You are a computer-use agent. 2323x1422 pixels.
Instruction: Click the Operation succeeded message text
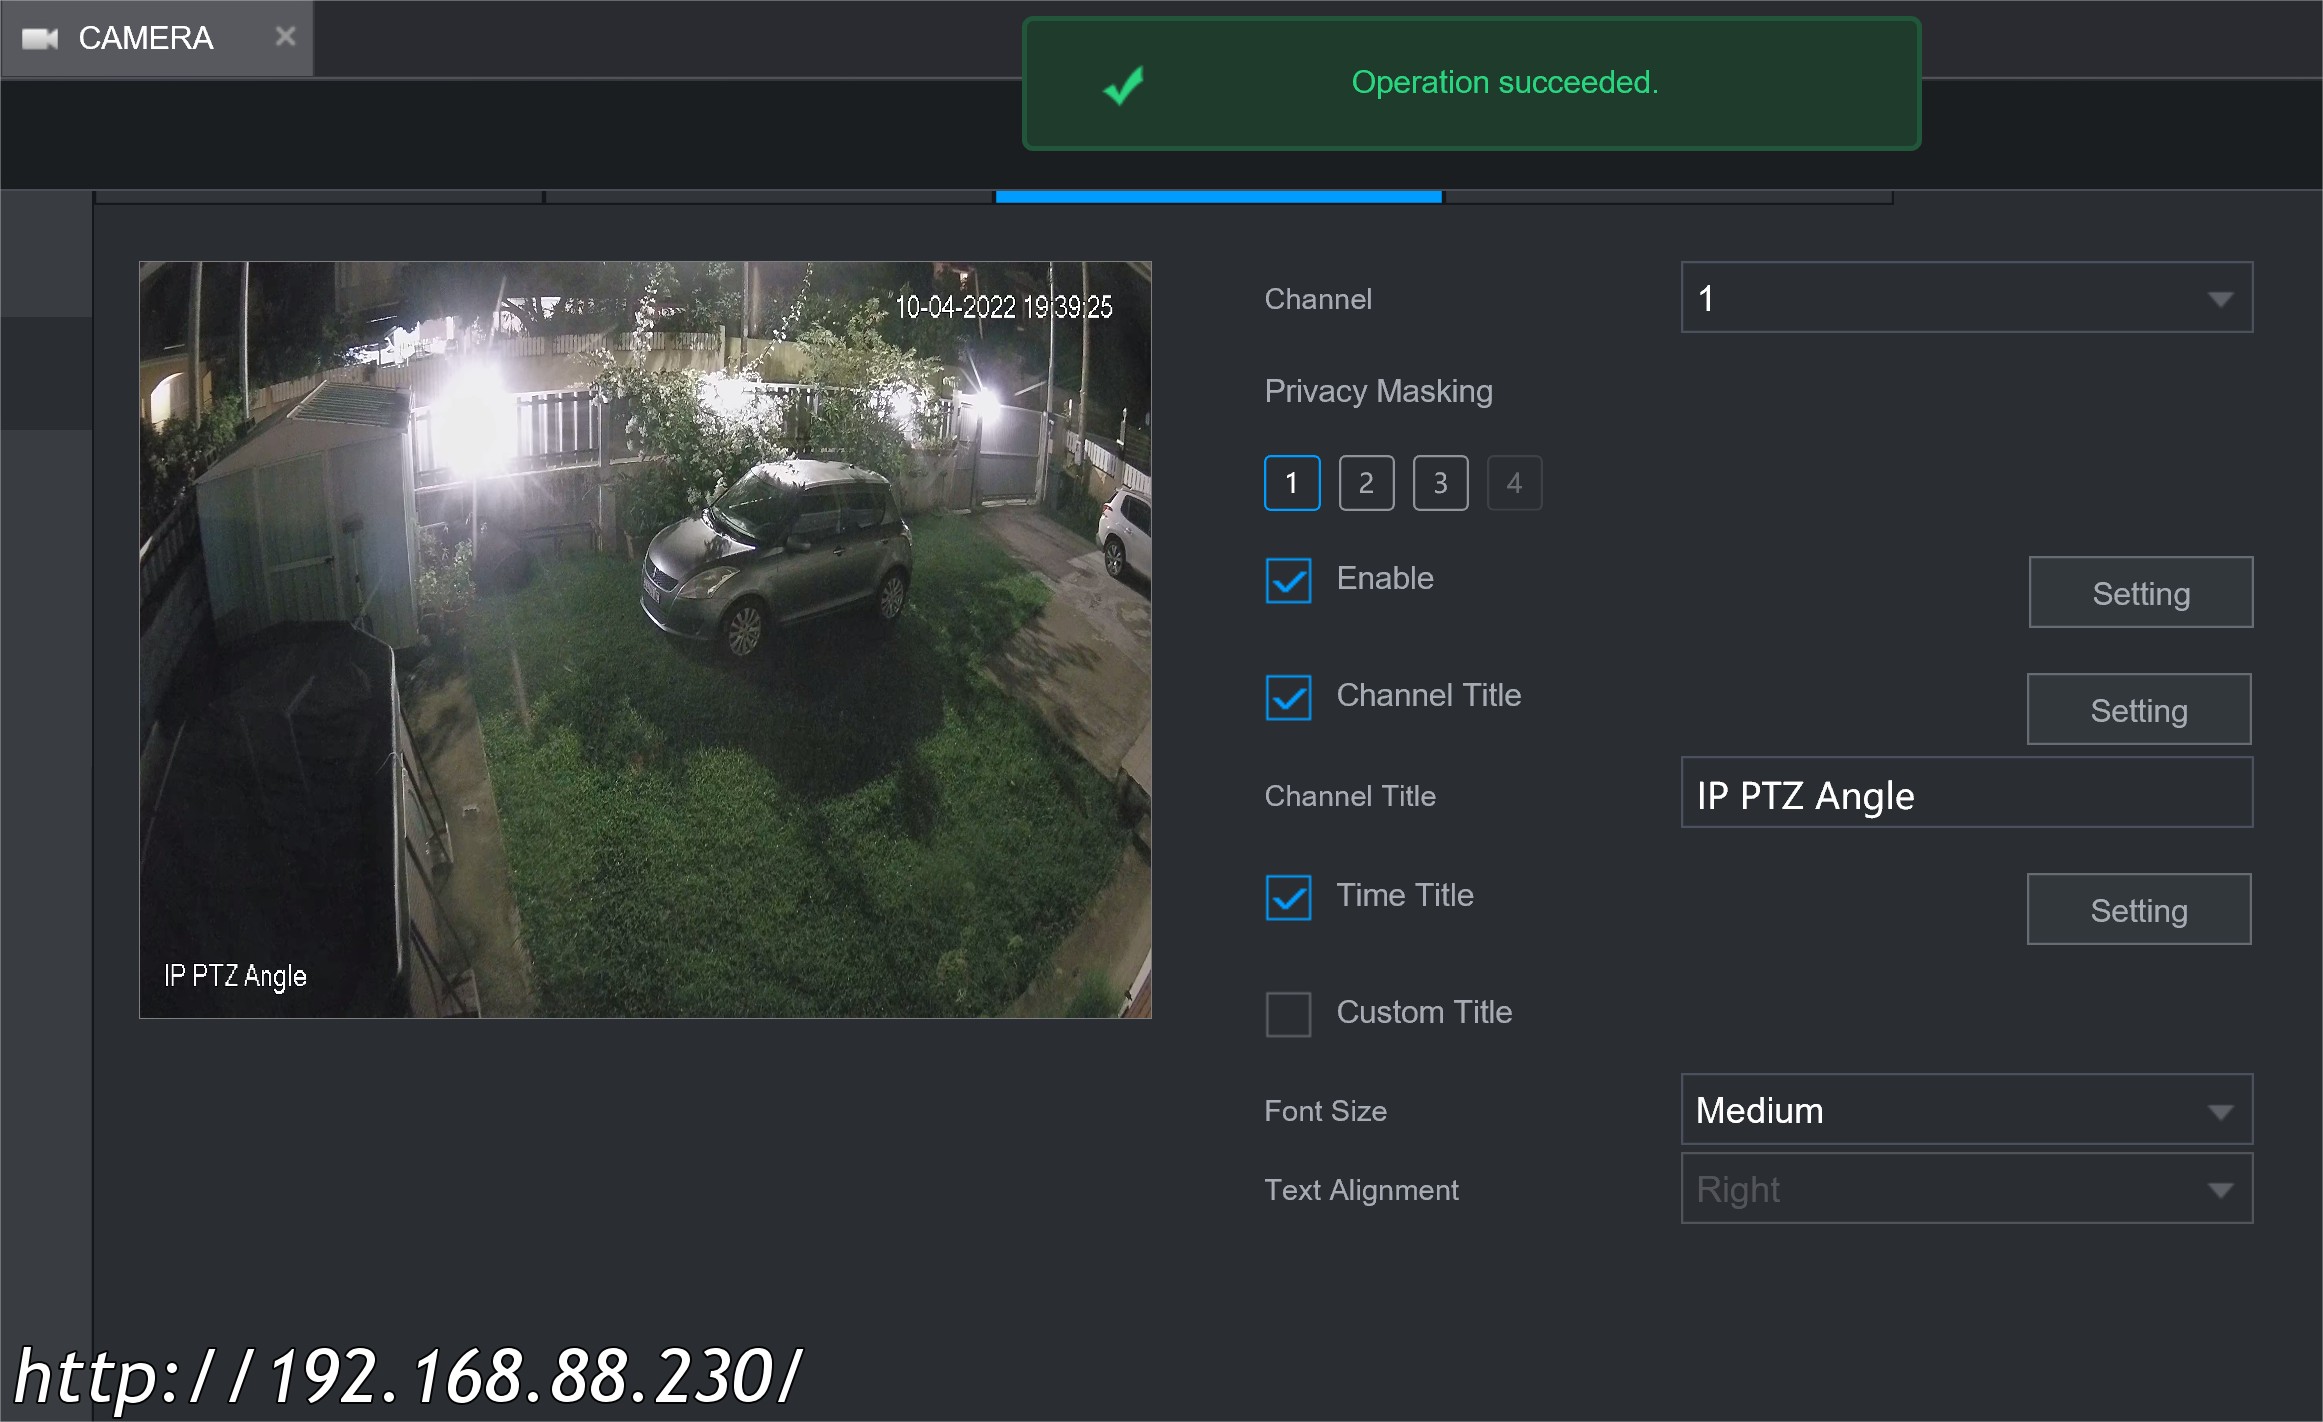(x=1504, y=82)
